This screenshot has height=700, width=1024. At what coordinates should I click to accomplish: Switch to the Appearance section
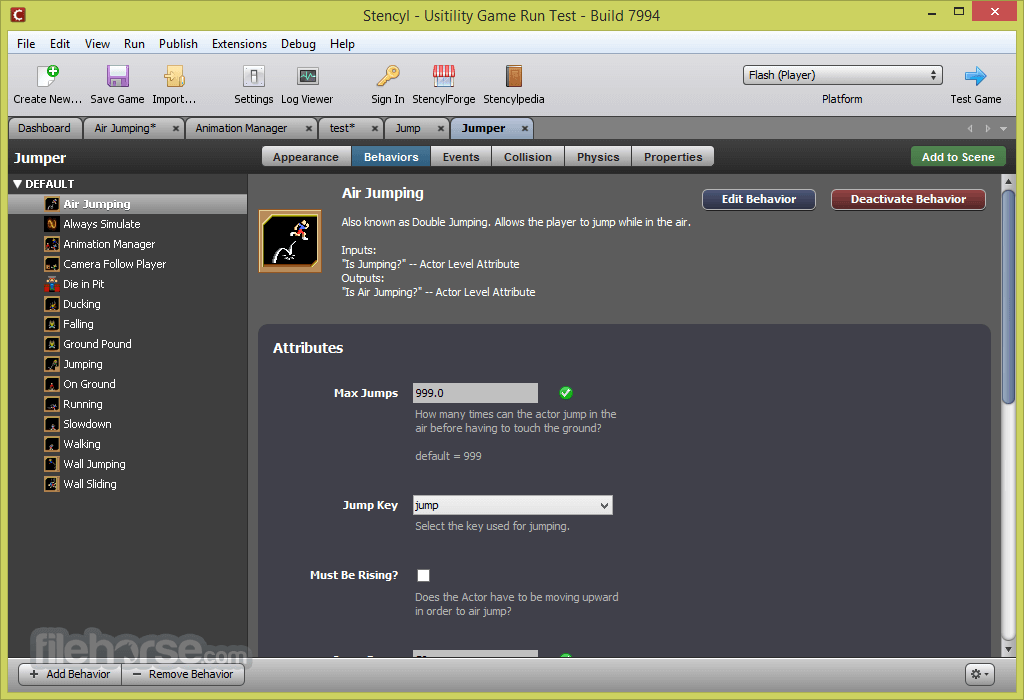click(306, 157)
